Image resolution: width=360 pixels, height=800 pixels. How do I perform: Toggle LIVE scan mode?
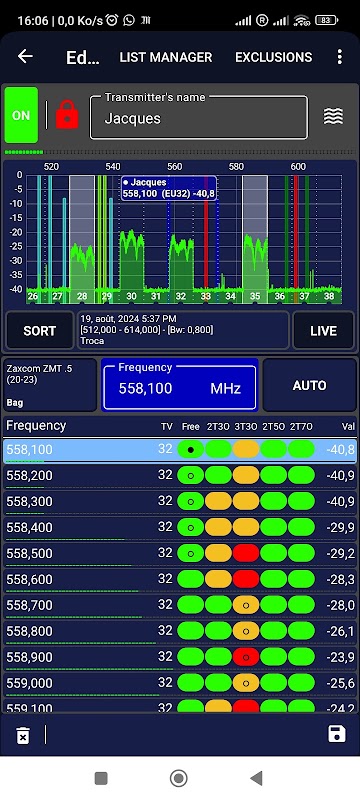click(x=323, y=331)
